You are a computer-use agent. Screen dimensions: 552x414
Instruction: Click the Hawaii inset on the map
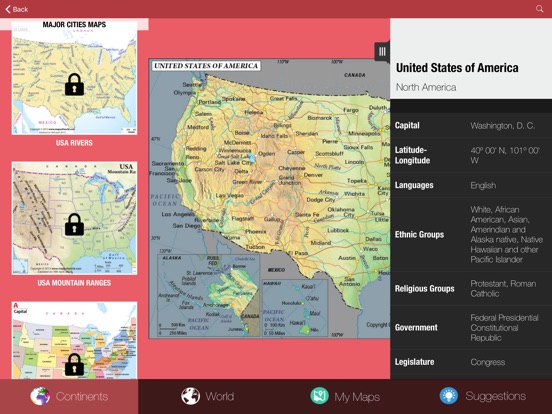295,308
